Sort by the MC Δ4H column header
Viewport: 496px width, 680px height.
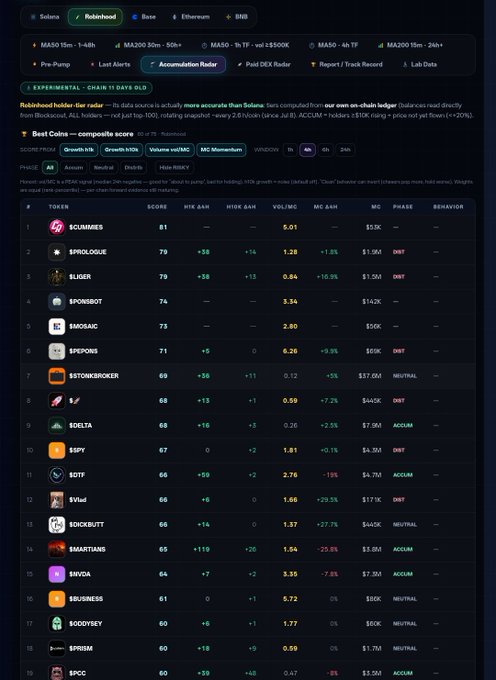point(325,207)
